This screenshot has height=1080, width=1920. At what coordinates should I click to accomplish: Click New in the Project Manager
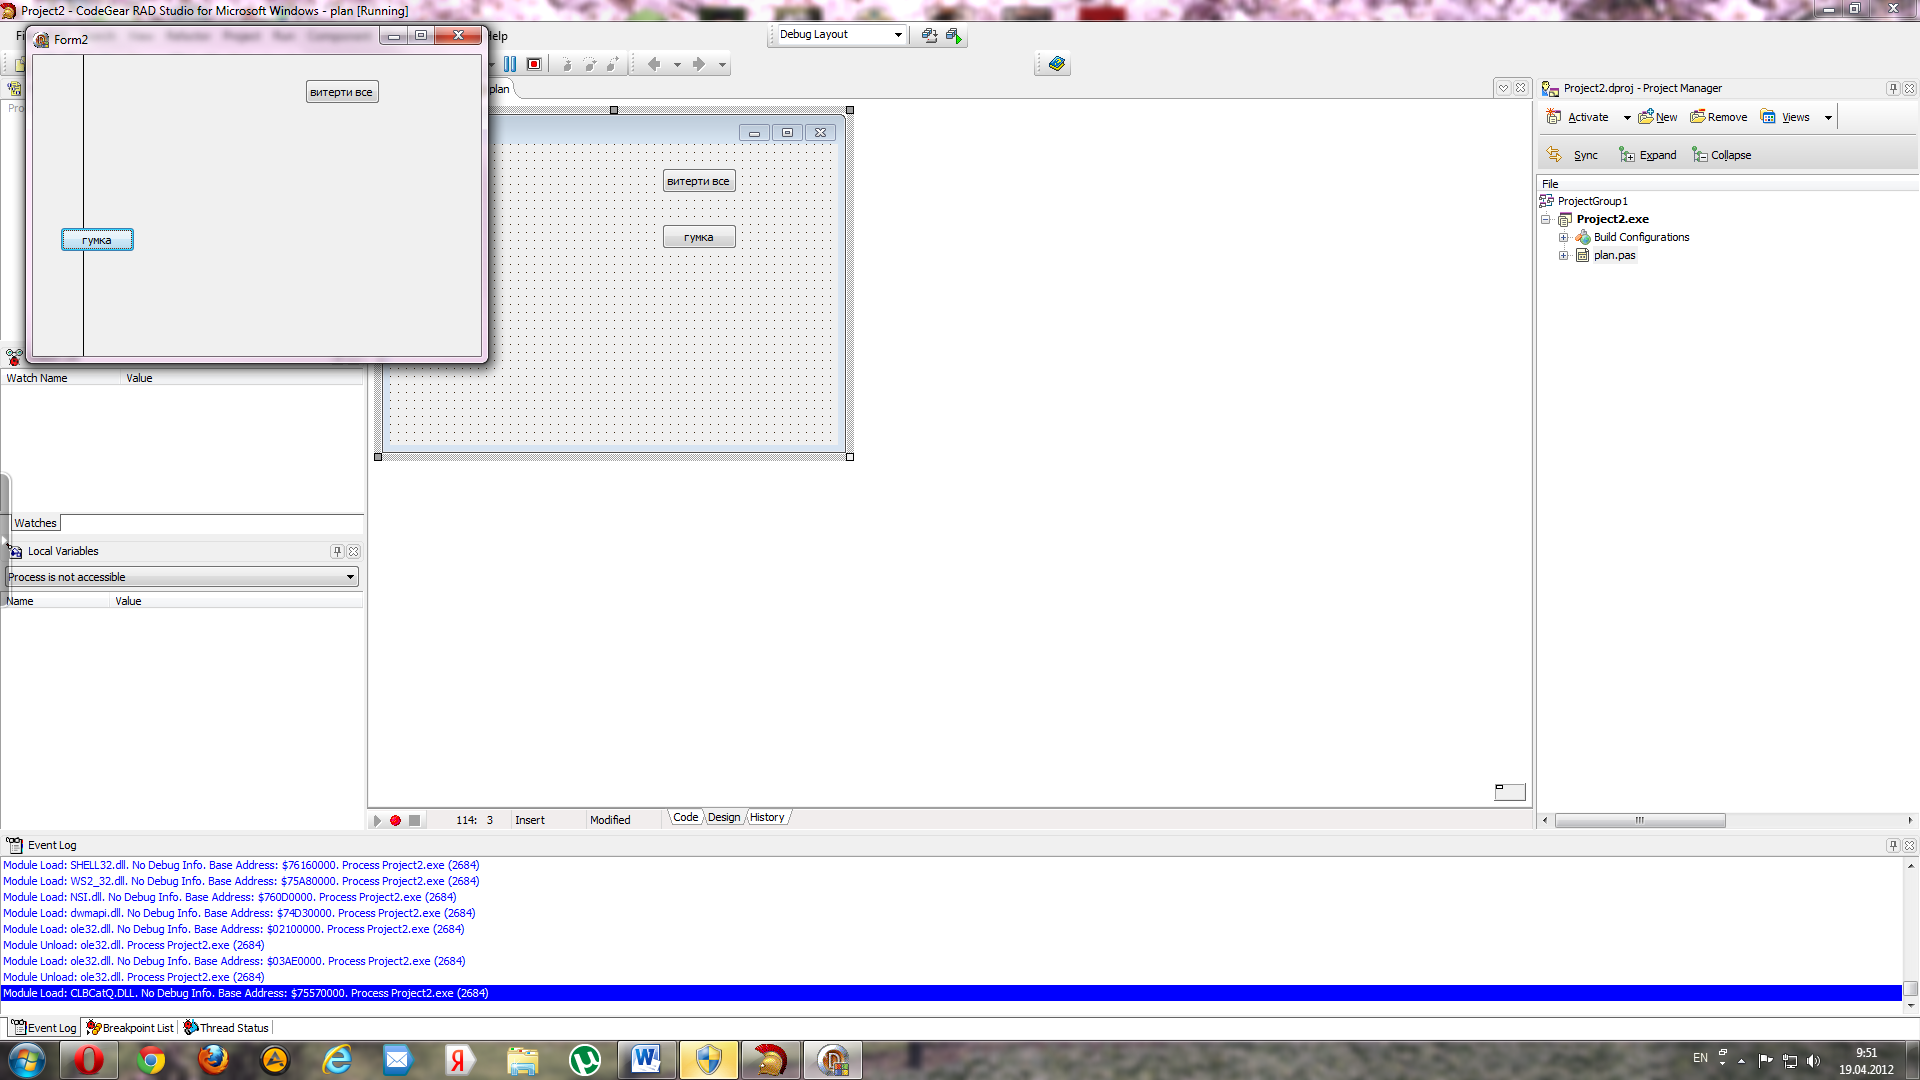1658,117
